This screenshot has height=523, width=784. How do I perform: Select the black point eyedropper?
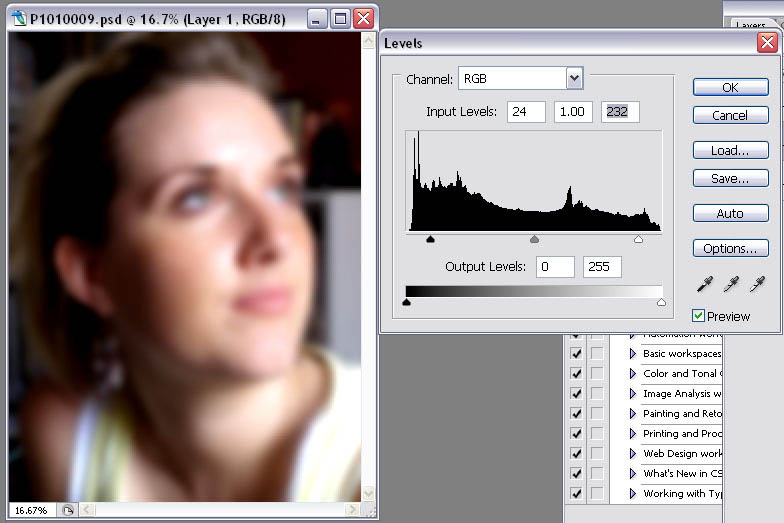coord(705,284)
